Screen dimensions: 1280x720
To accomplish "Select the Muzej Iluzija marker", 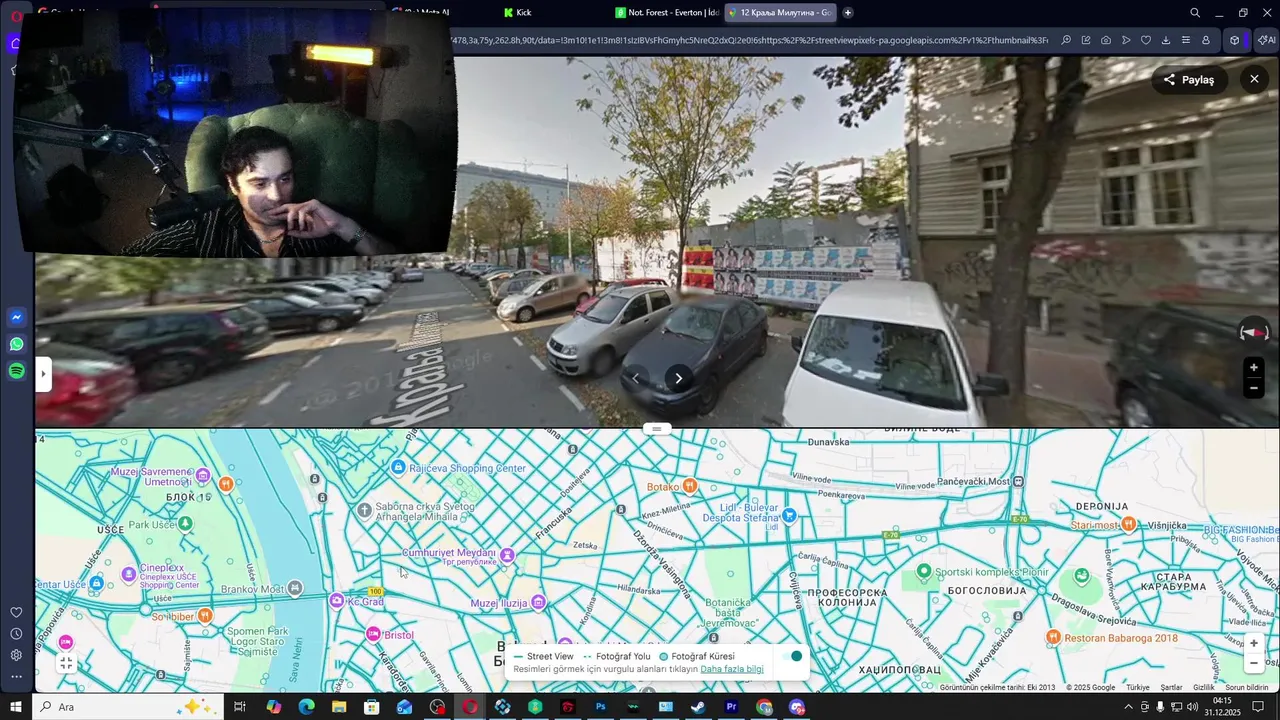I will coord(538,602).
